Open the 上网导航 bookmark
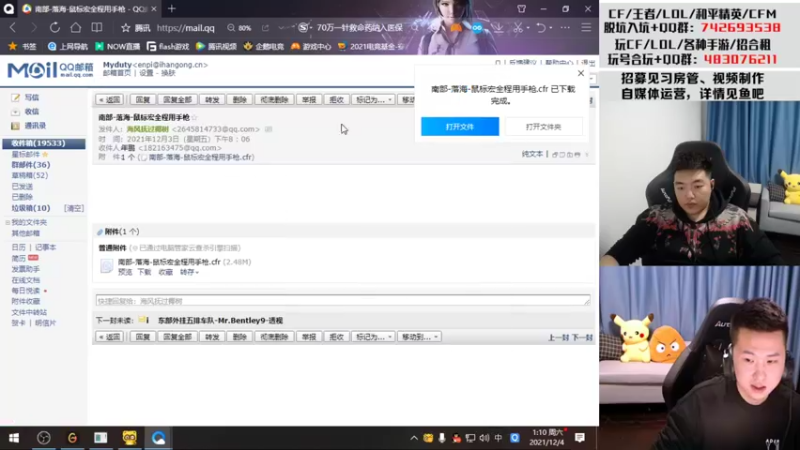800x450 pixels. pyautogui.click(x=67, y=46)
